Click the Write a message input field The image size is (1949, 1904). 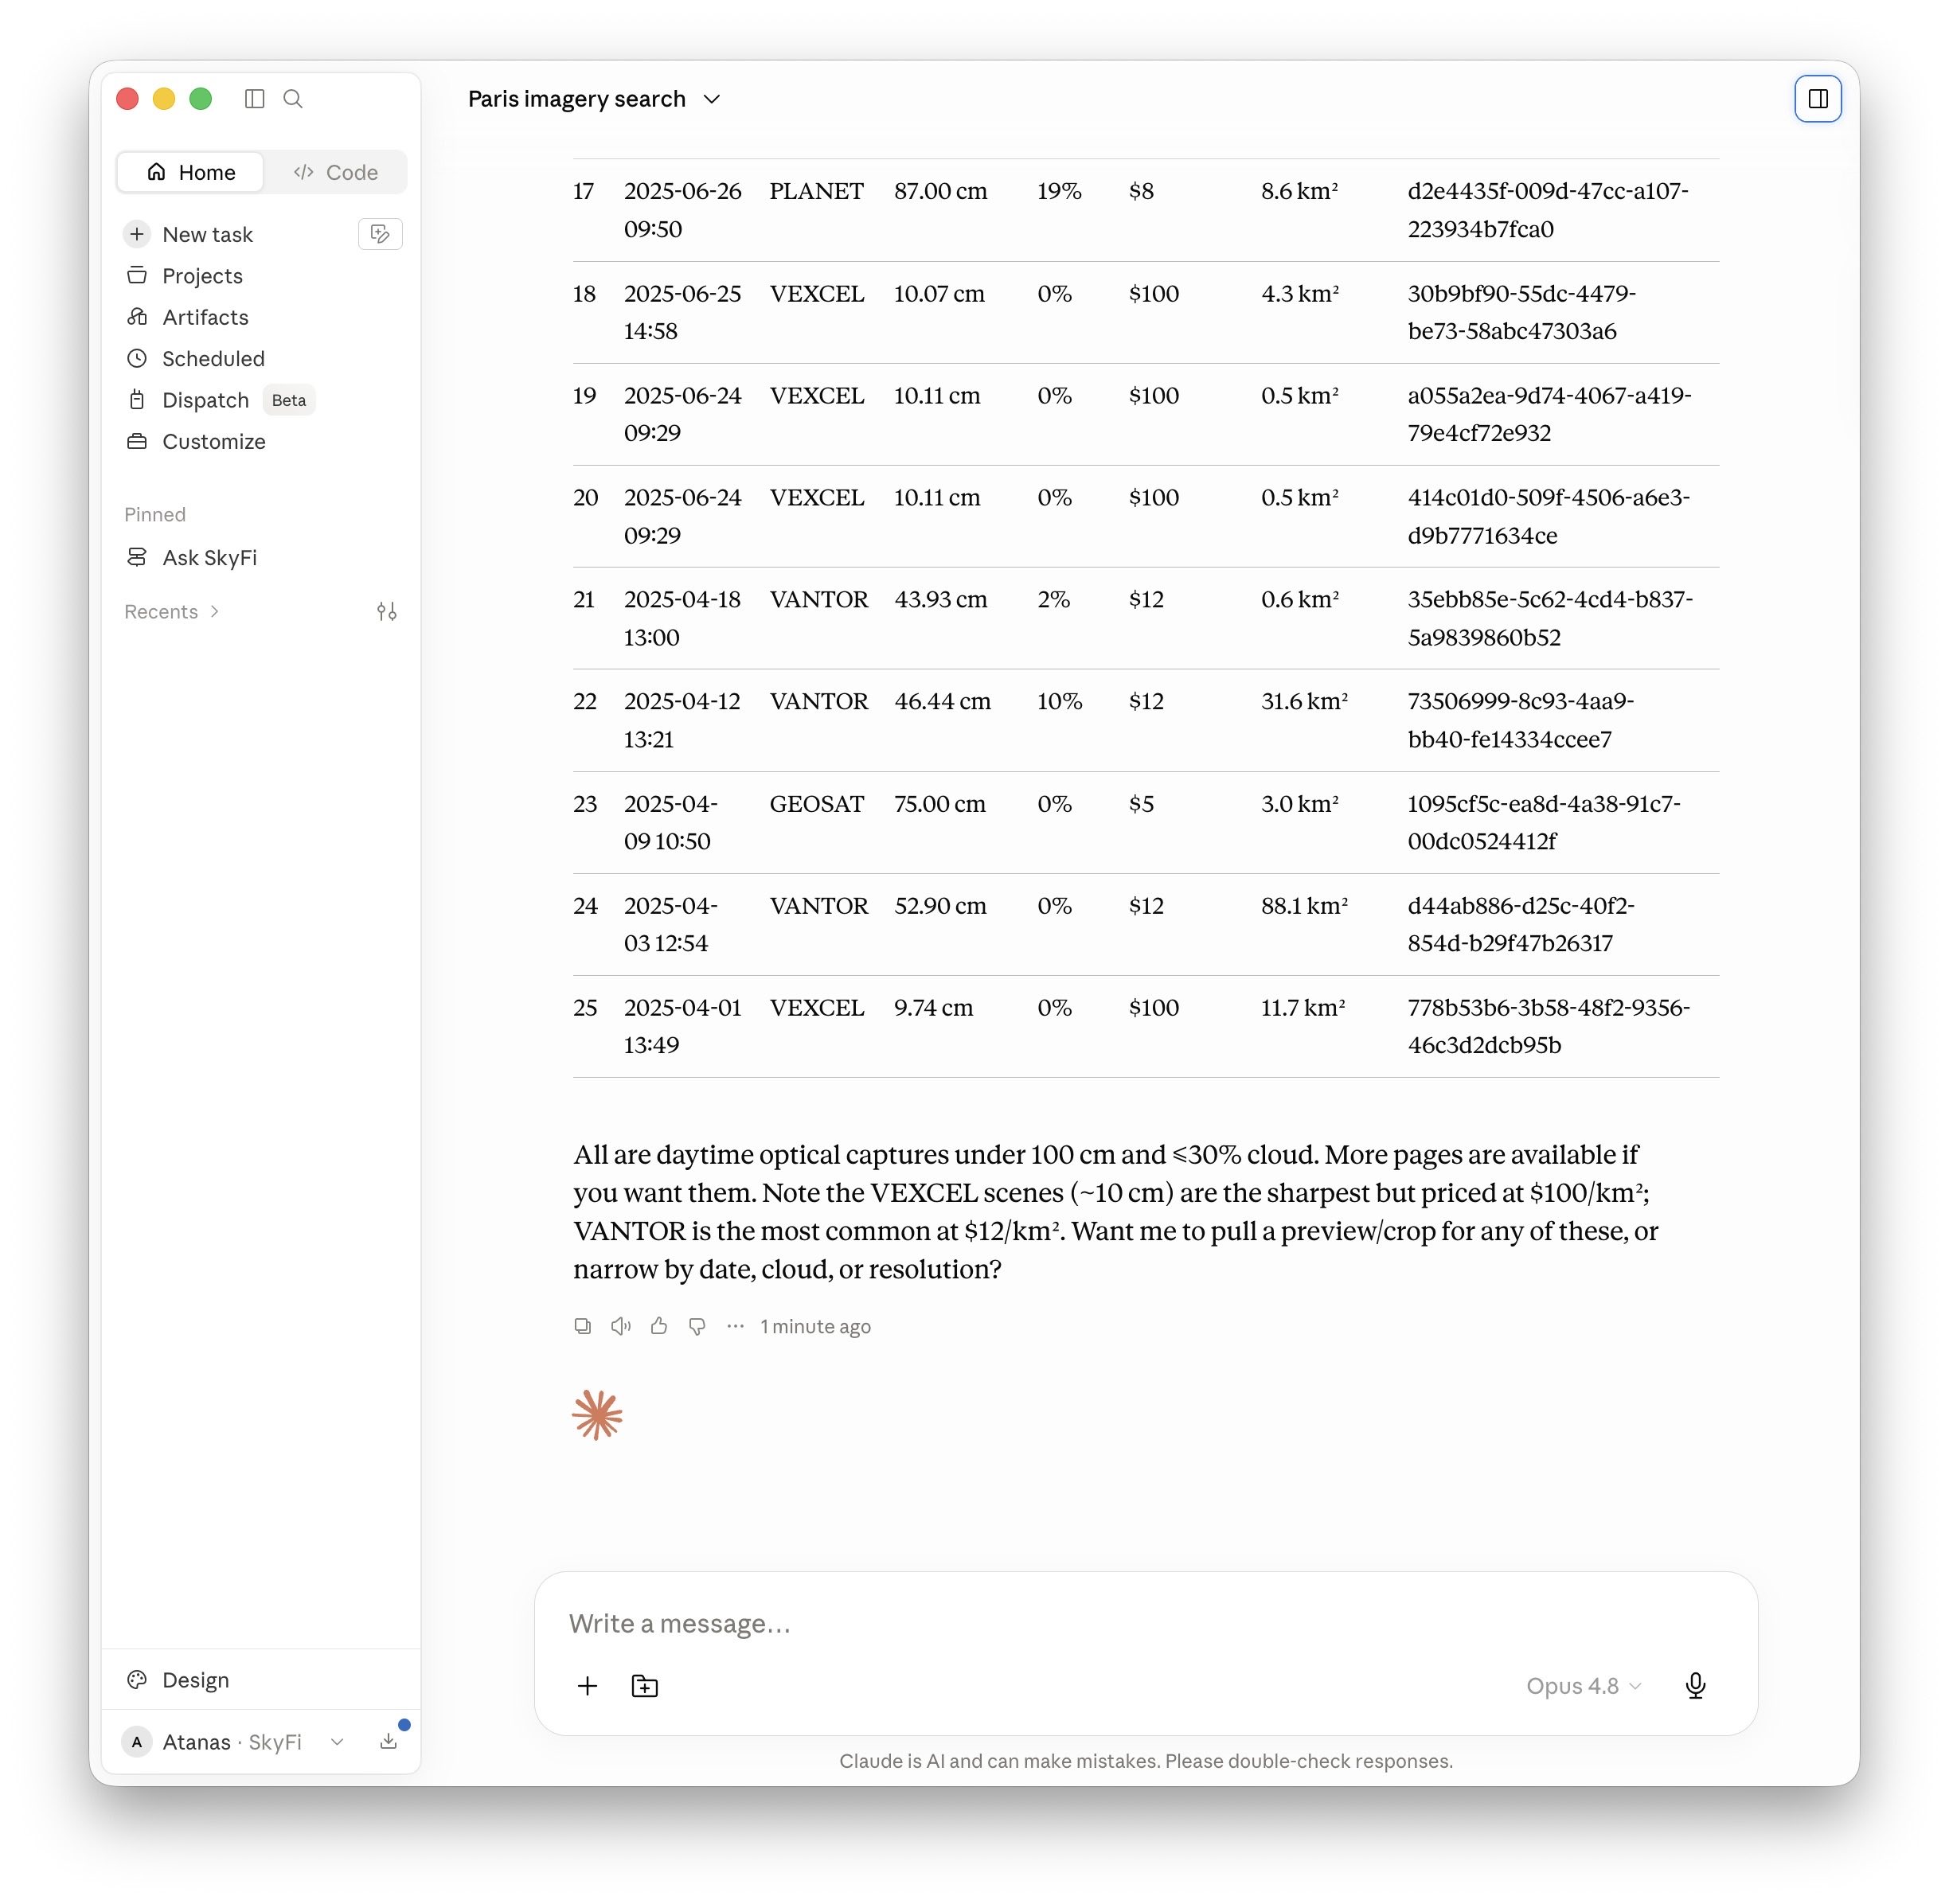(1145, 1623)
